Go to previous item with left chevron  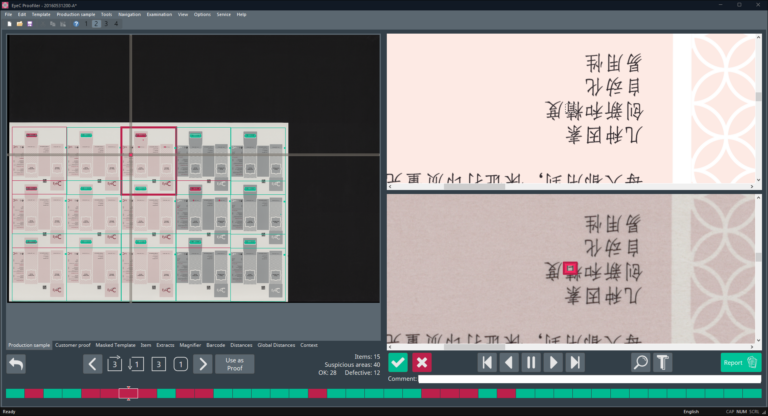click(x=92, y=364)
